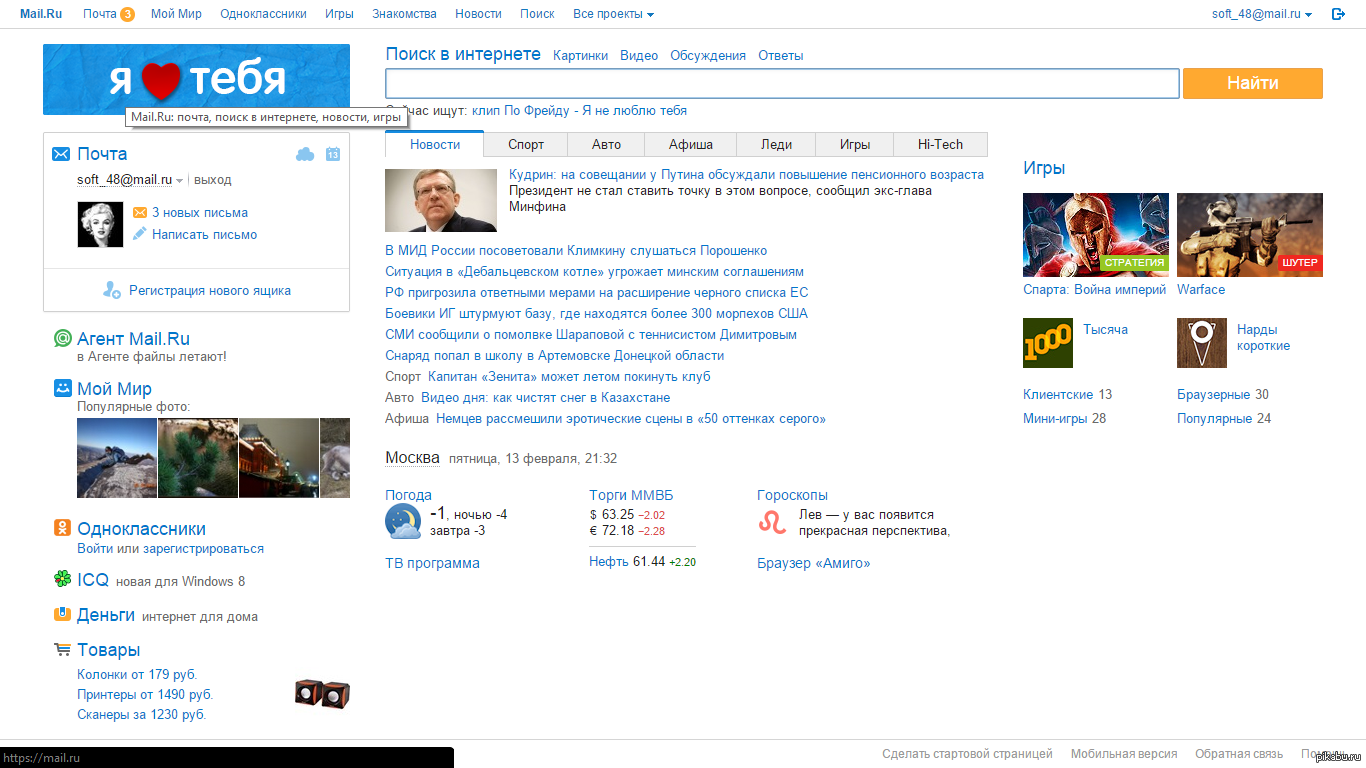1366x768 pixels.
Task: Click the Агент Mail.Ru green icon
Action: pos(62,339)
